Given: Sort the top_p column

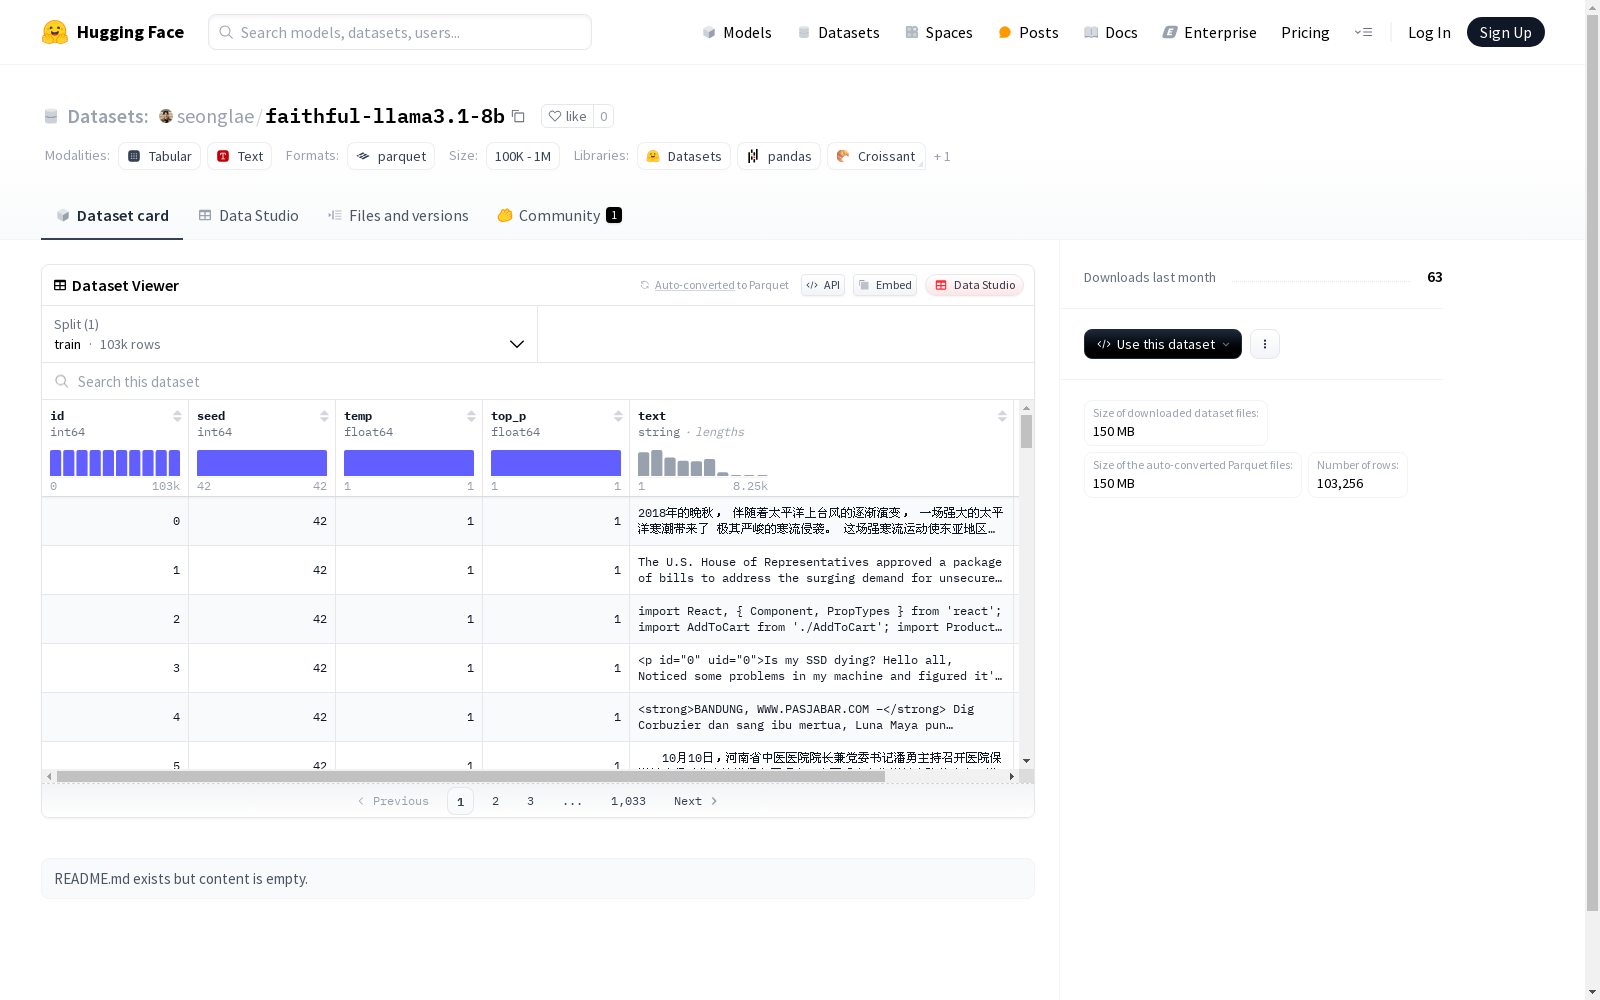Looking at the screenshot, I should [x=618, y=416].
